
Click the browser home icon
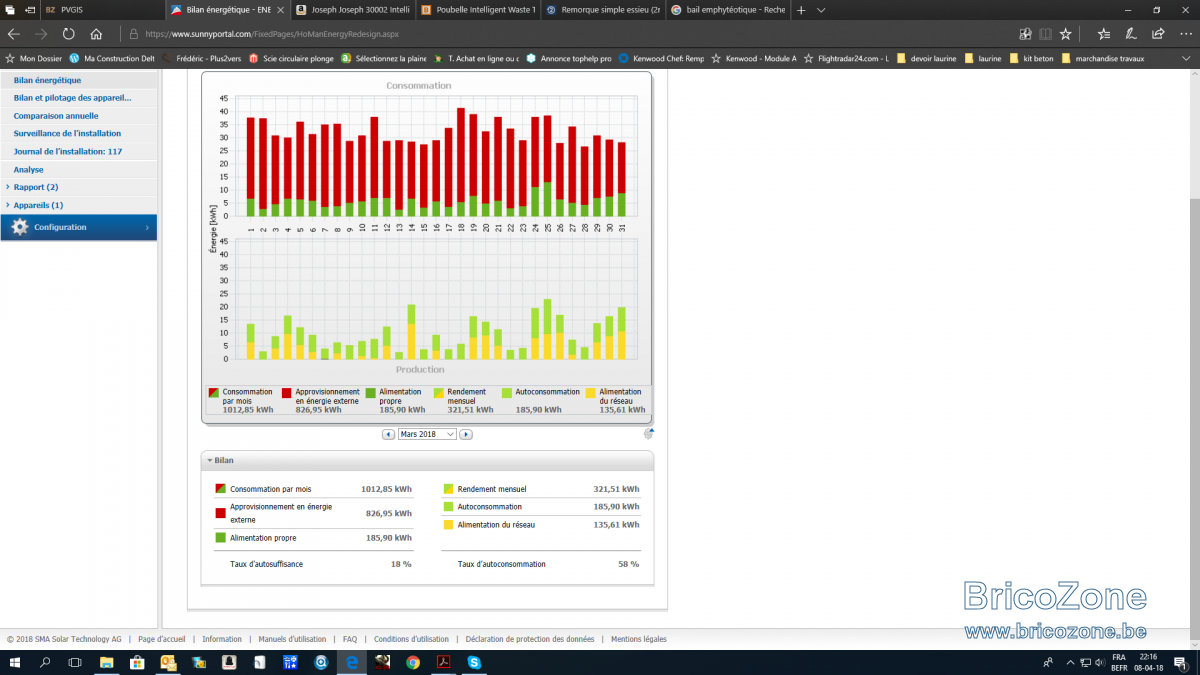(x=96, y=33)
